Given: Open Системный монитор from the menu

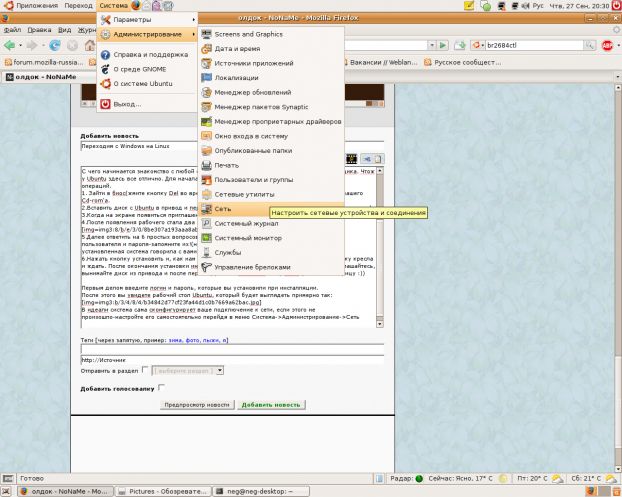Looking at the screenshot, I should 247,238.
